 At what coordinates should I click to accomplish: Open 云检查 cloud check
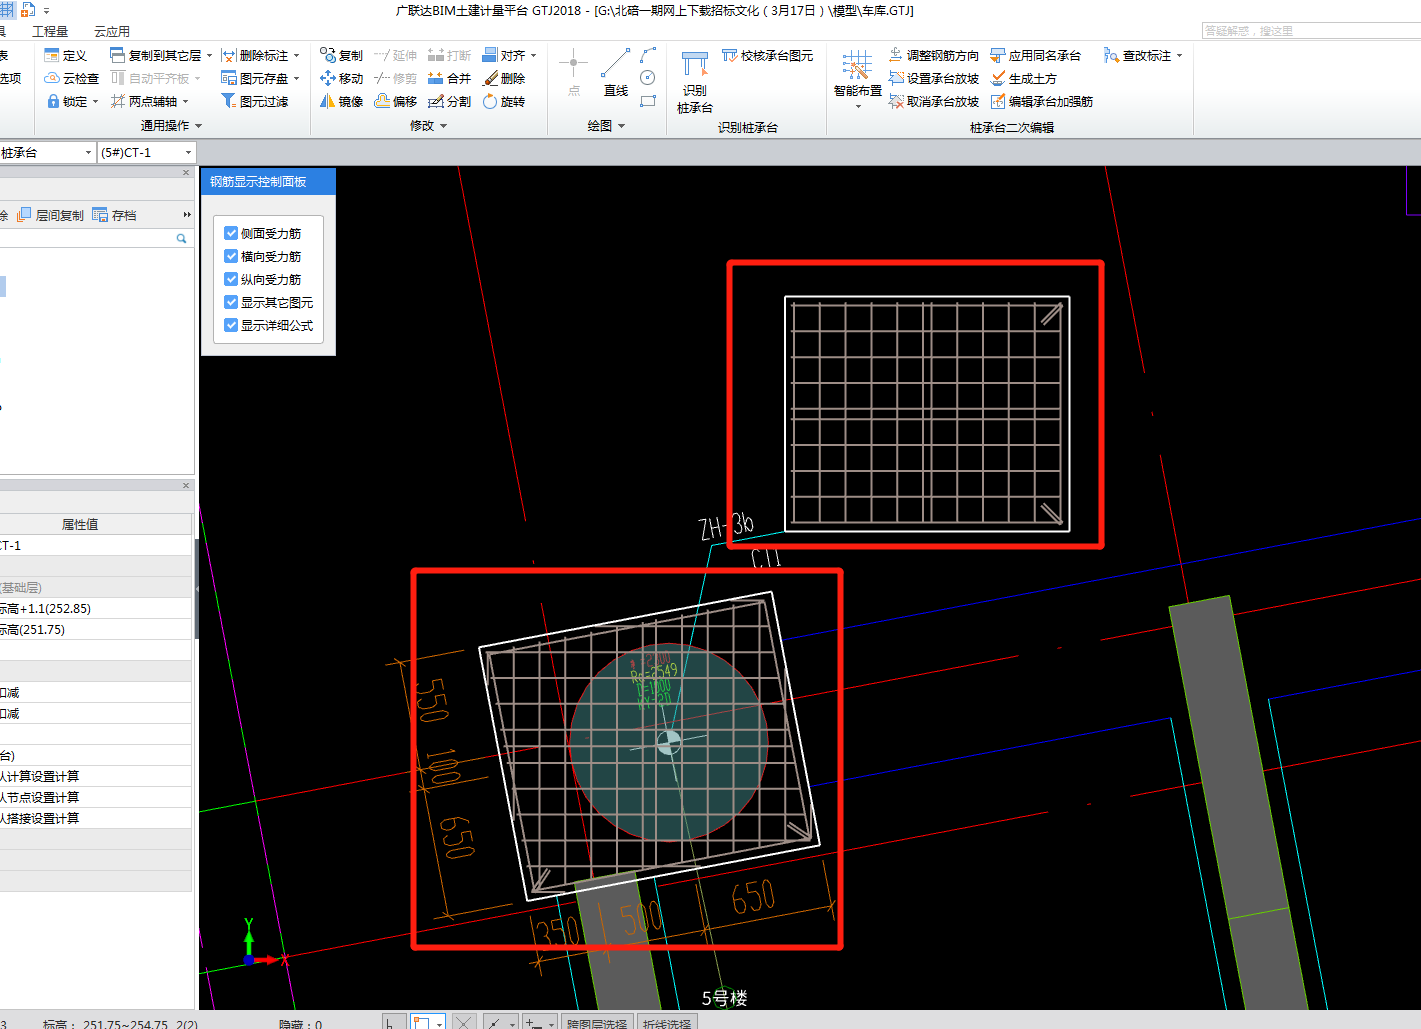71,78
